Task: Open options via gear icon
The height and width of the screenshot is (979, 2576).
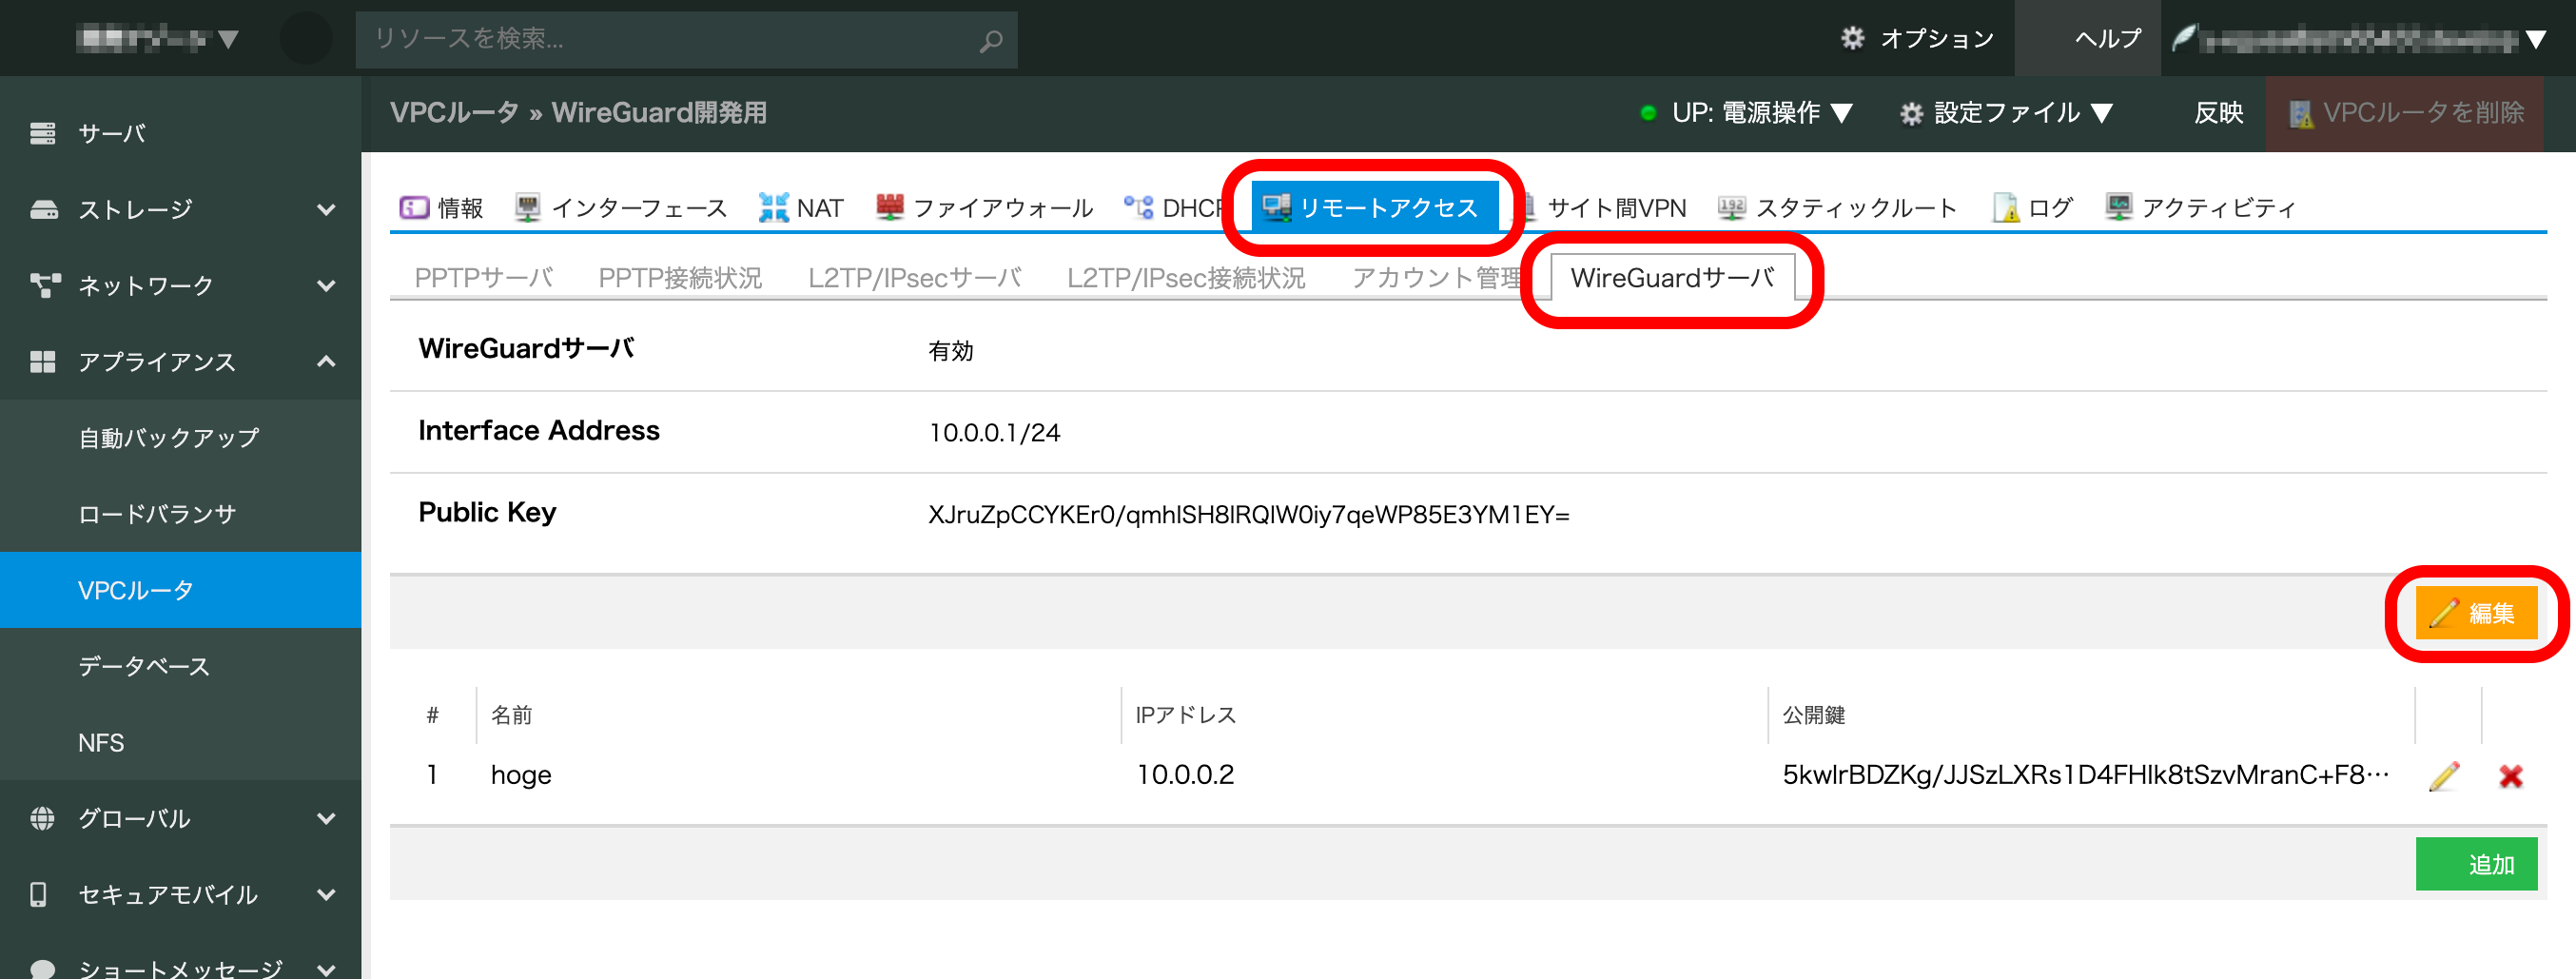Action: 1853,38
